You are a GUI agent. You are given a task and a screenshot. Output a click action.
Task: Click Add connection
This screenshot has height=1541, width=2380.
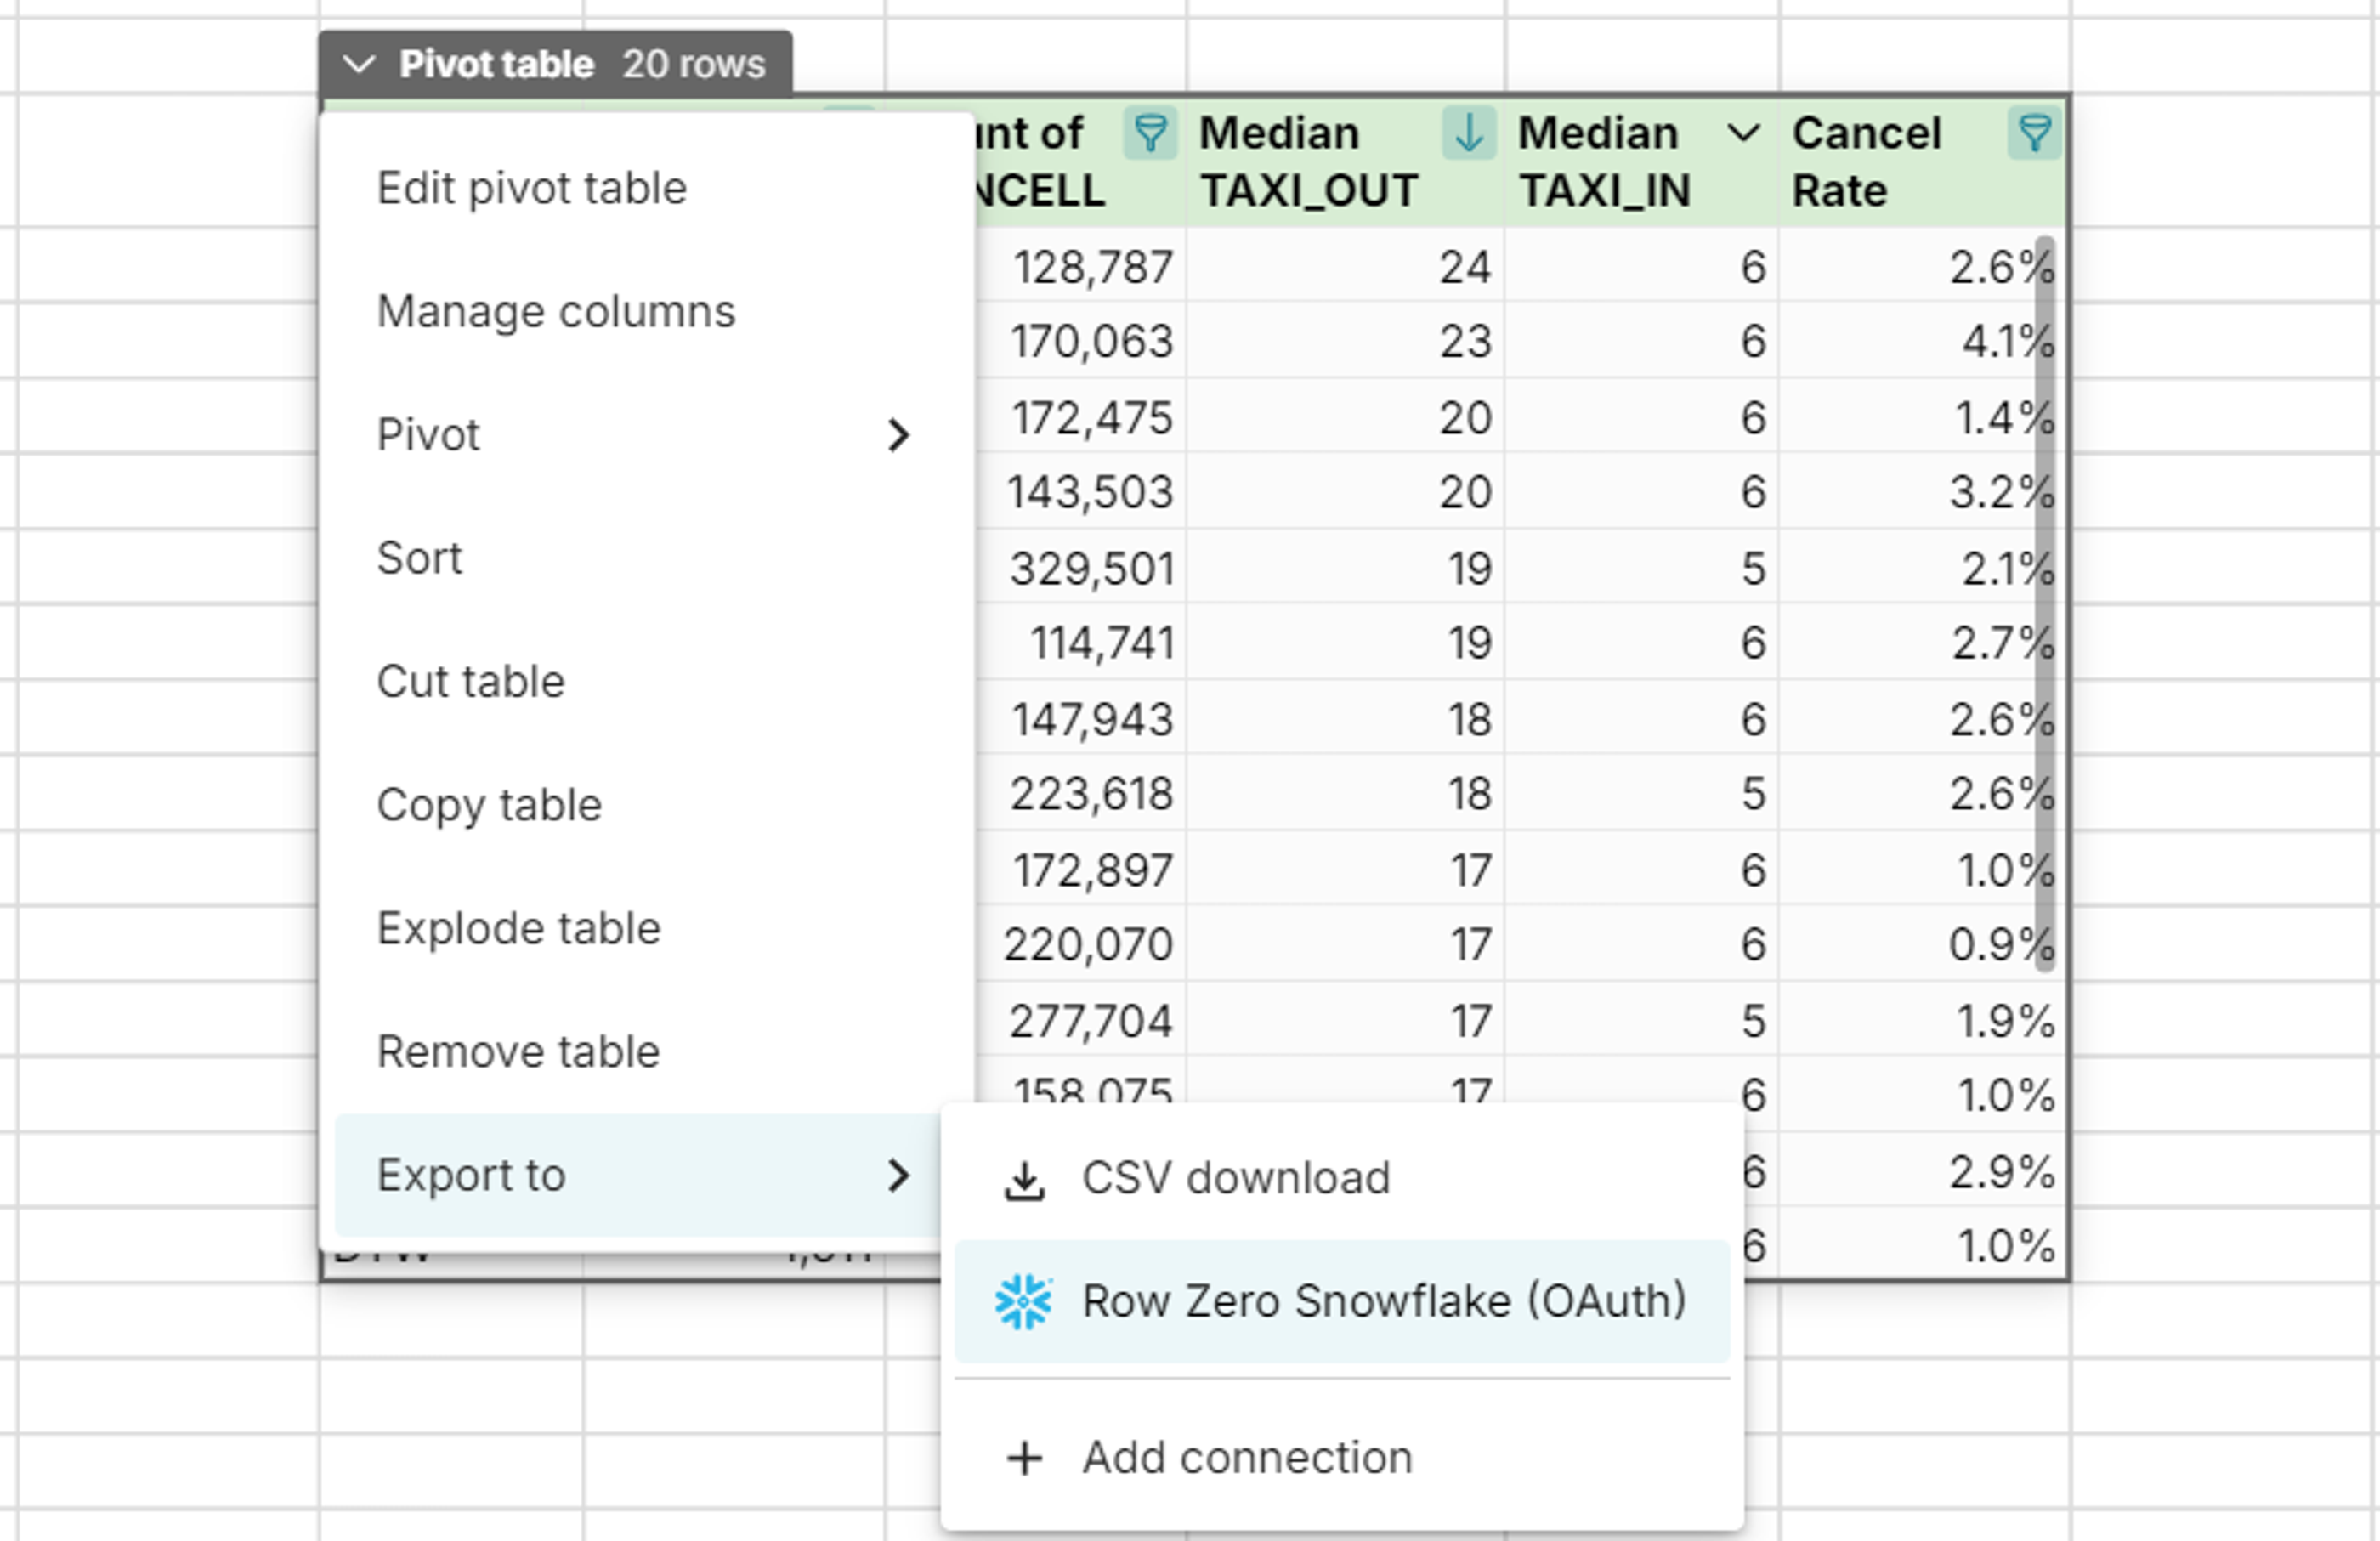coord(1342,1458)
